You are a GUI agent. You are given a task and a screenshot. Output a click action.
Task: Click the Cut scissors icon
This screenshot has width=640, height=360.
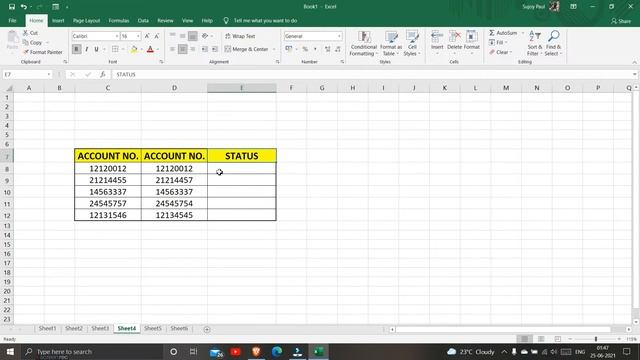26,33
